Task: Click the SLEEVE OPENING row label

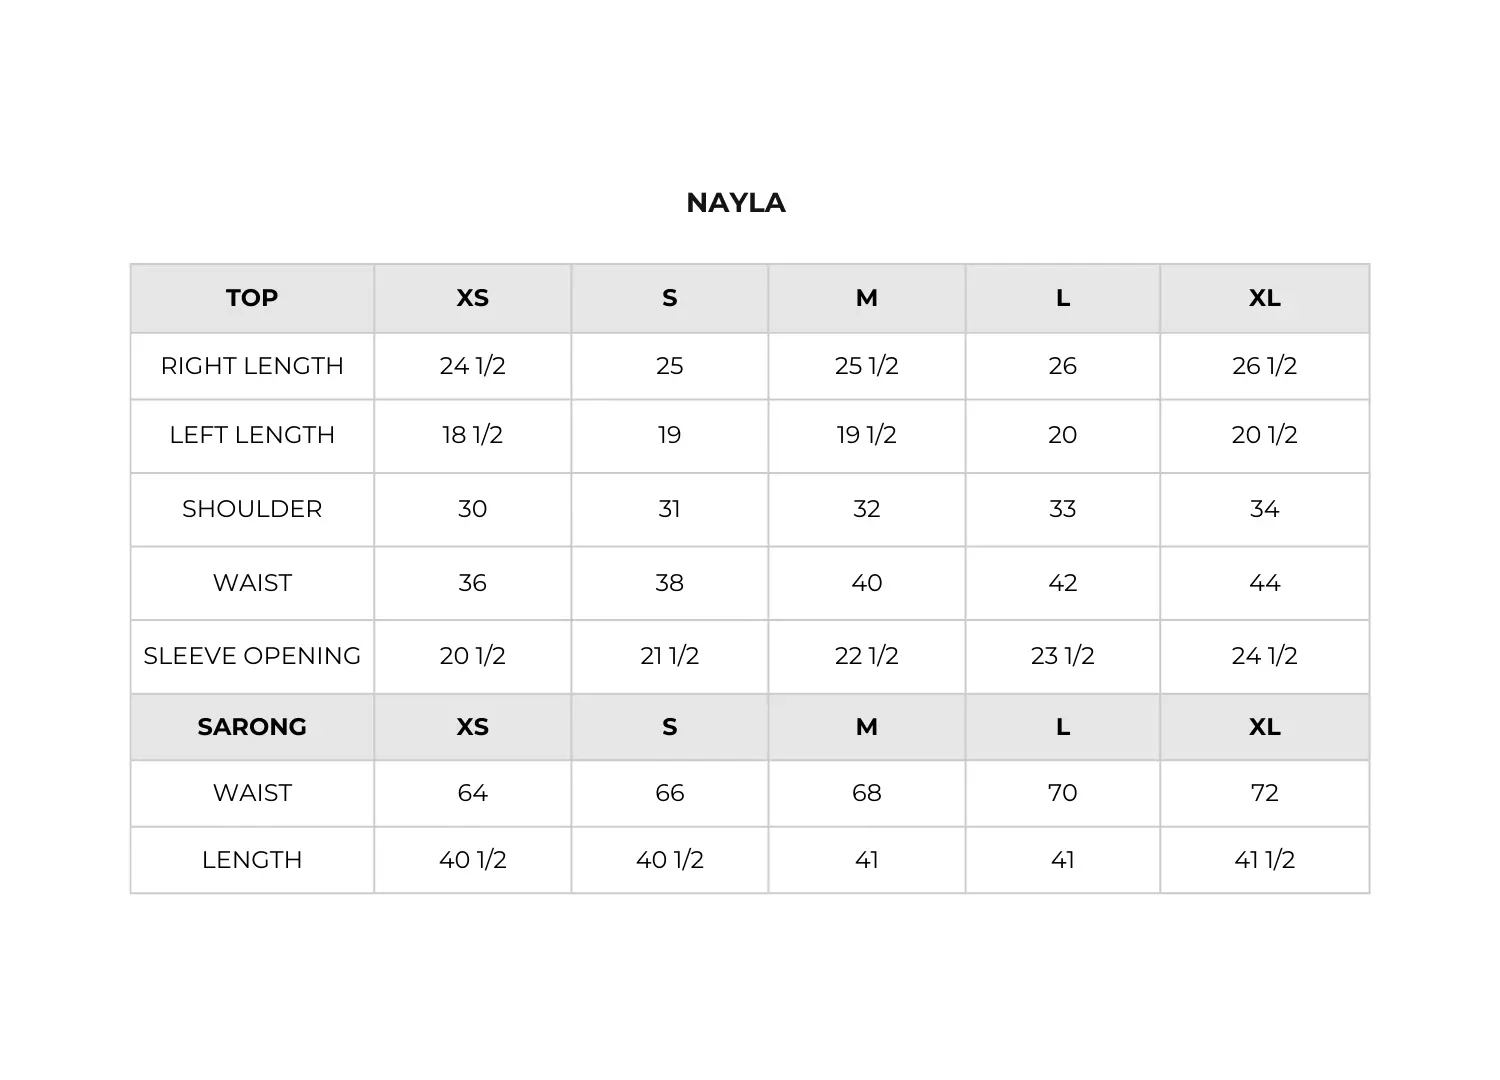Action: (x=252, y=656)
